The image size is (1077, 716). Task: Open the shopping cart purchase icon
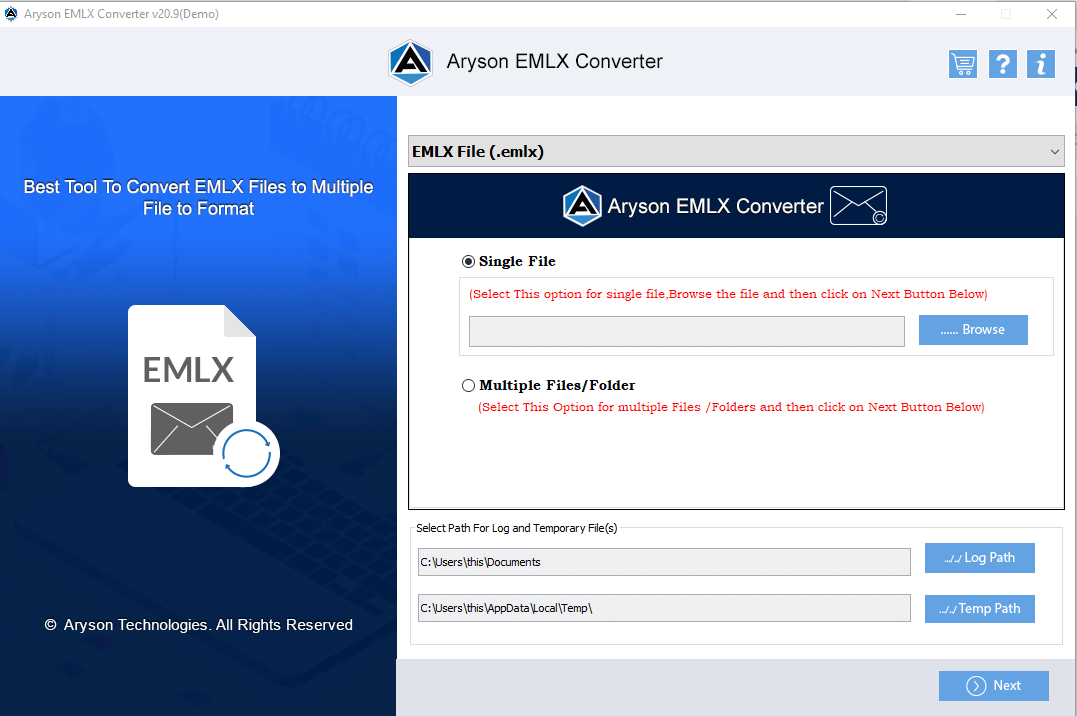tap(962, 64)
